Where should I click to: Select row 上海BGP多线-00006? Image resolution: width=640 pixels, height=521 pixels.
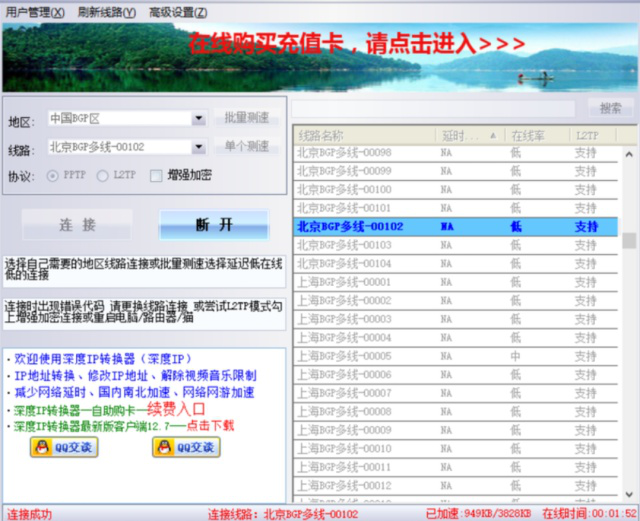[x=456, y=375]
